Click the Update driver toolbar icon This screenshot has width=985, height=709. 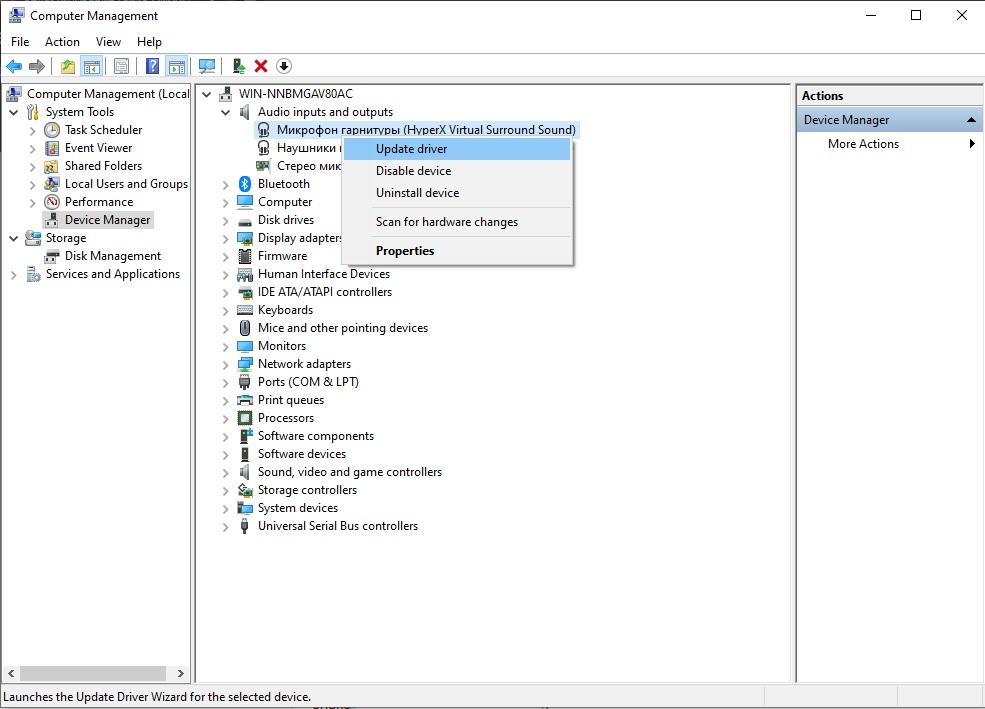pyautogui.click(x=239, y=66)
